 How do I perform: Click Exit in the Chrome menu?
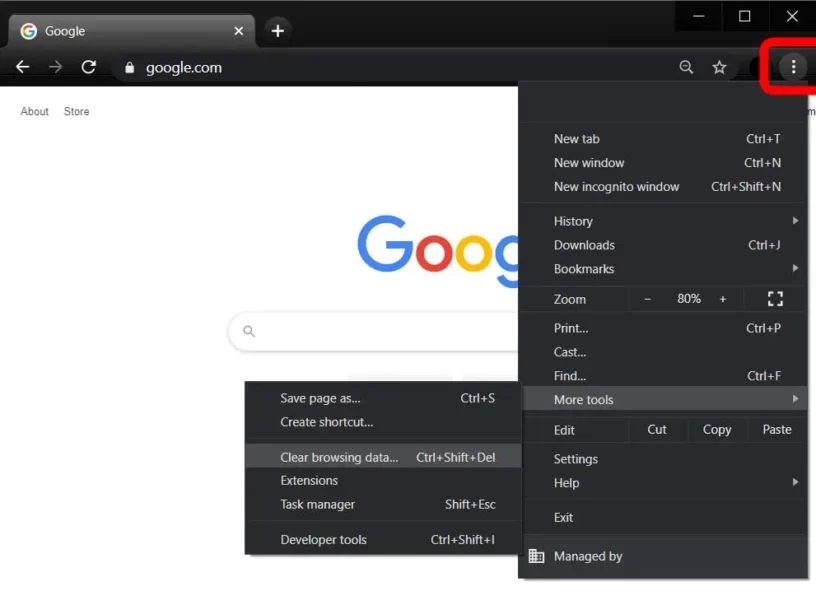click(664, 517)
